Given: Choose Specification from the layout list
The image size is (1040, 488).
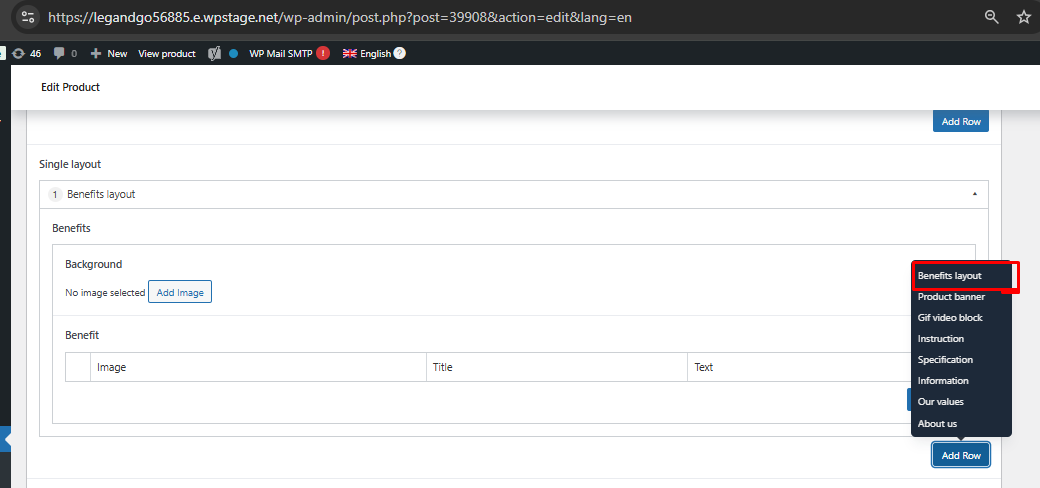Looking at the screenshot, I should pyautogui.click(x=945, y=360).
